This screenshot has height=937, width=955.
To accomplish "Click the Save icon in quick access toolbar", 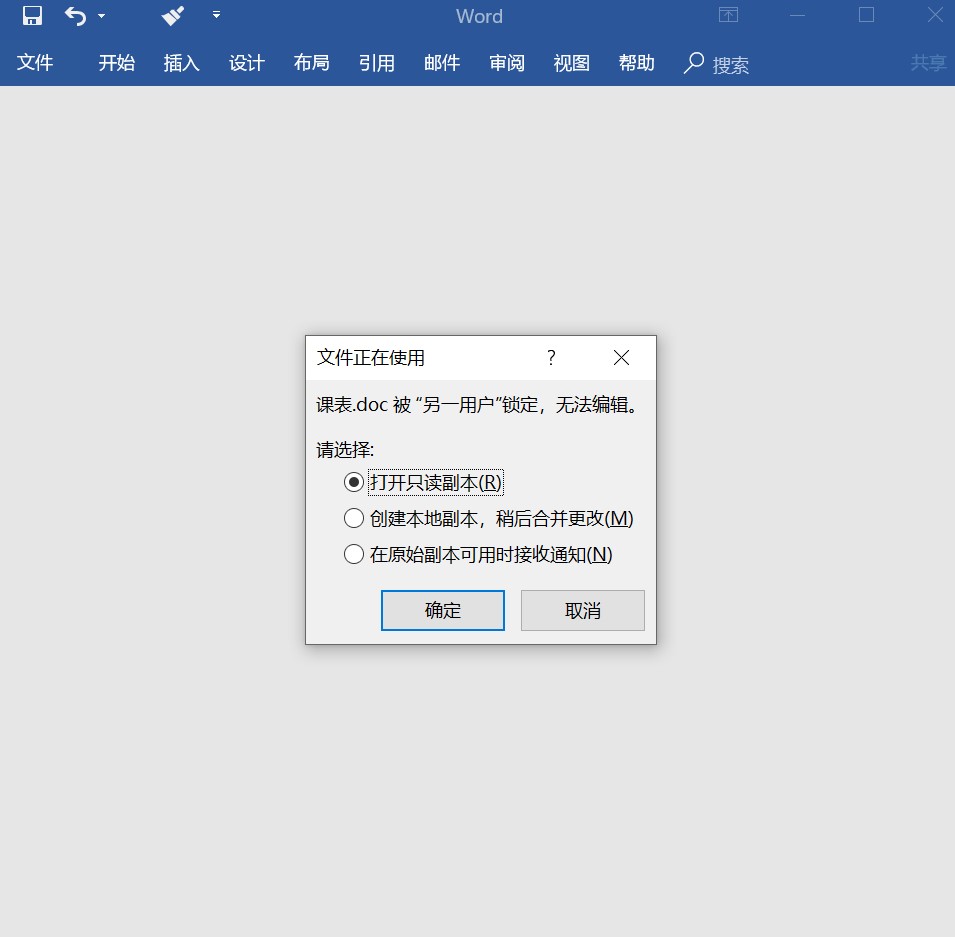I will (32, 16).
